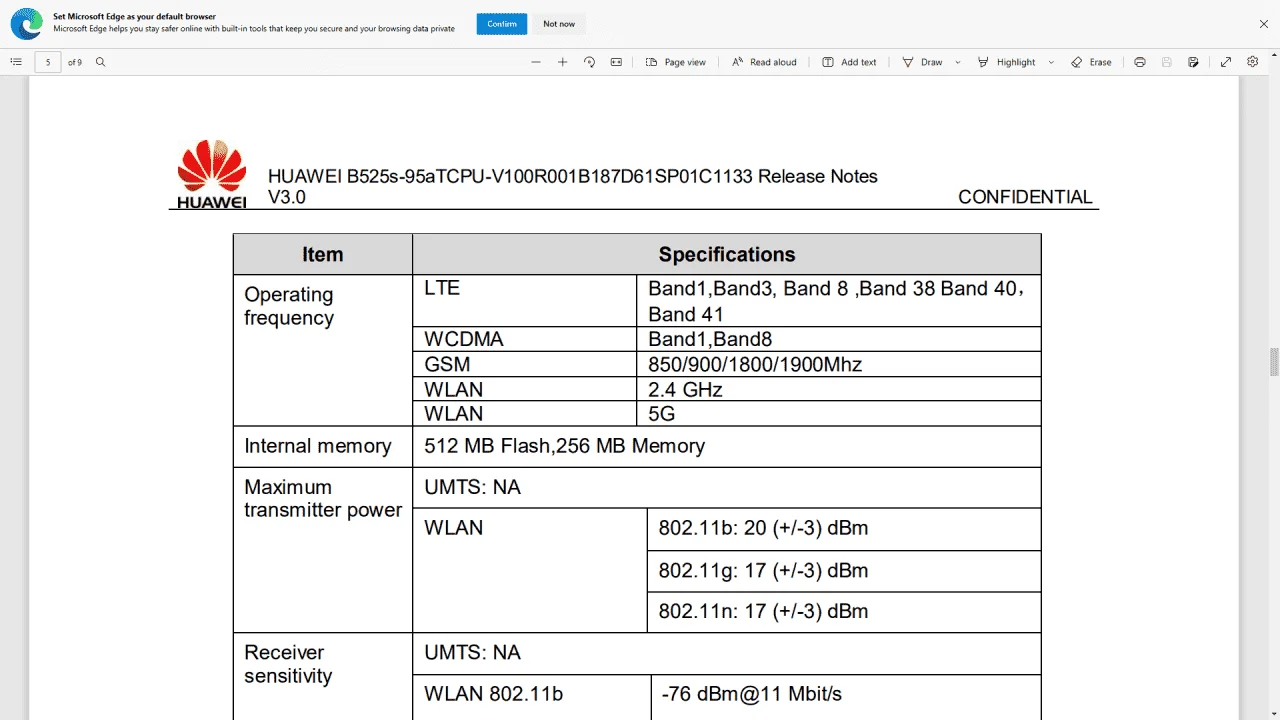The width and height of the screenshot is (1280, 720).
Task: Expand Draw tool options dropdown
Action: tap(957, 62)
